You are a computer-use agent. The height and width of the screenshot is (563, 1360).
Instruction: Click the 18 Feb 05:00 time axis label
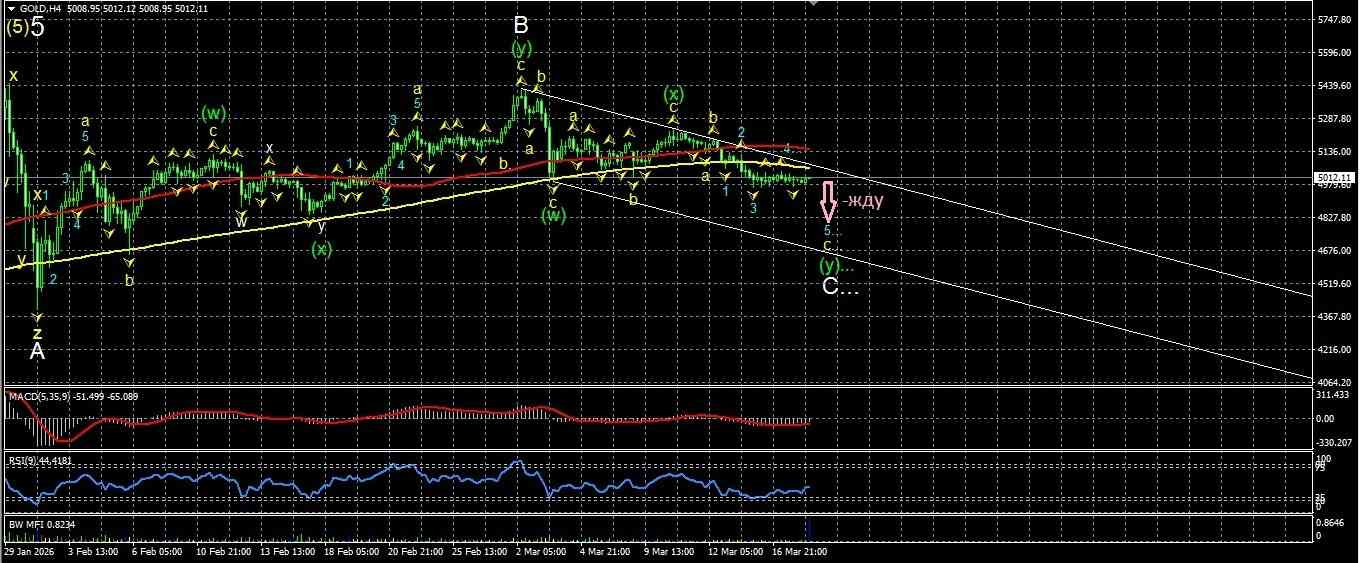[351, 551]
